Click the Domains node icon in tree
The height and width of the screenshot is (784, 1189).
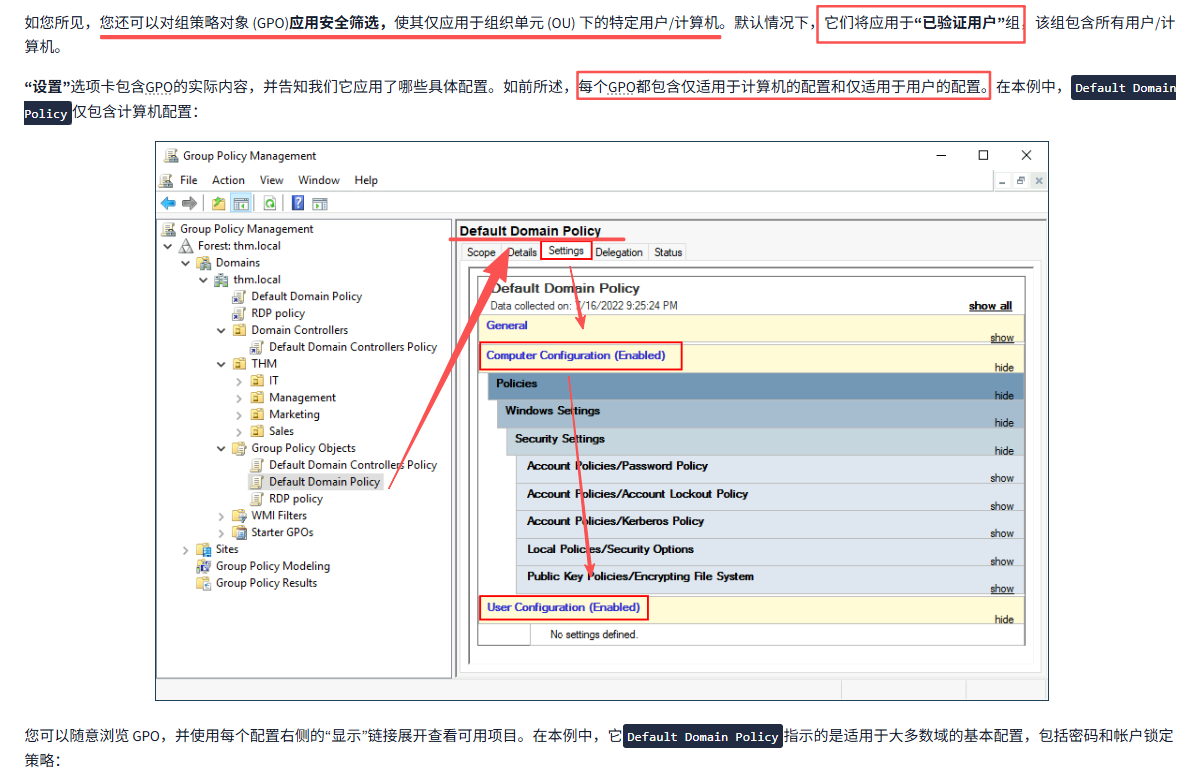point(203,262)
